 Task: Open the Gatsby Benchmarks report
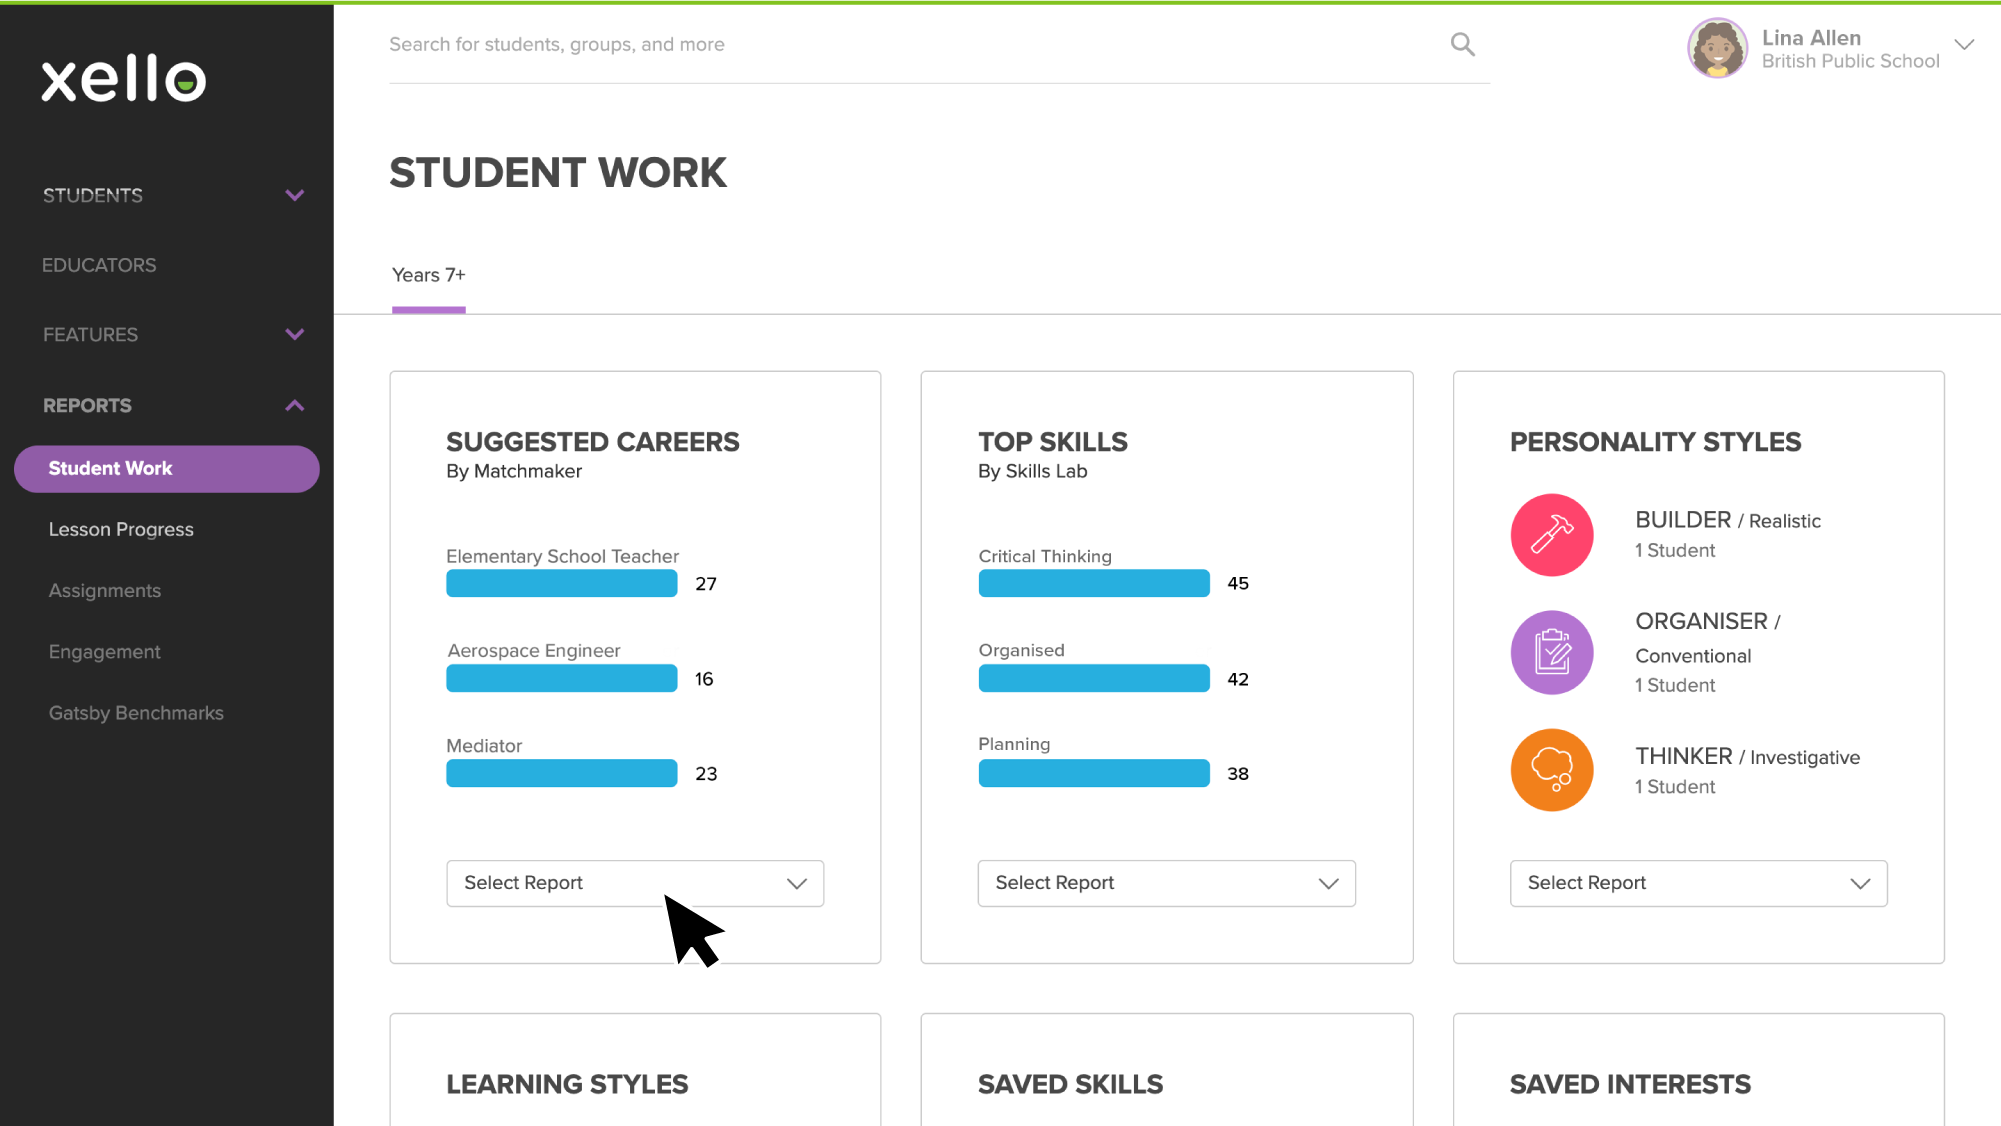coord(136,712)
